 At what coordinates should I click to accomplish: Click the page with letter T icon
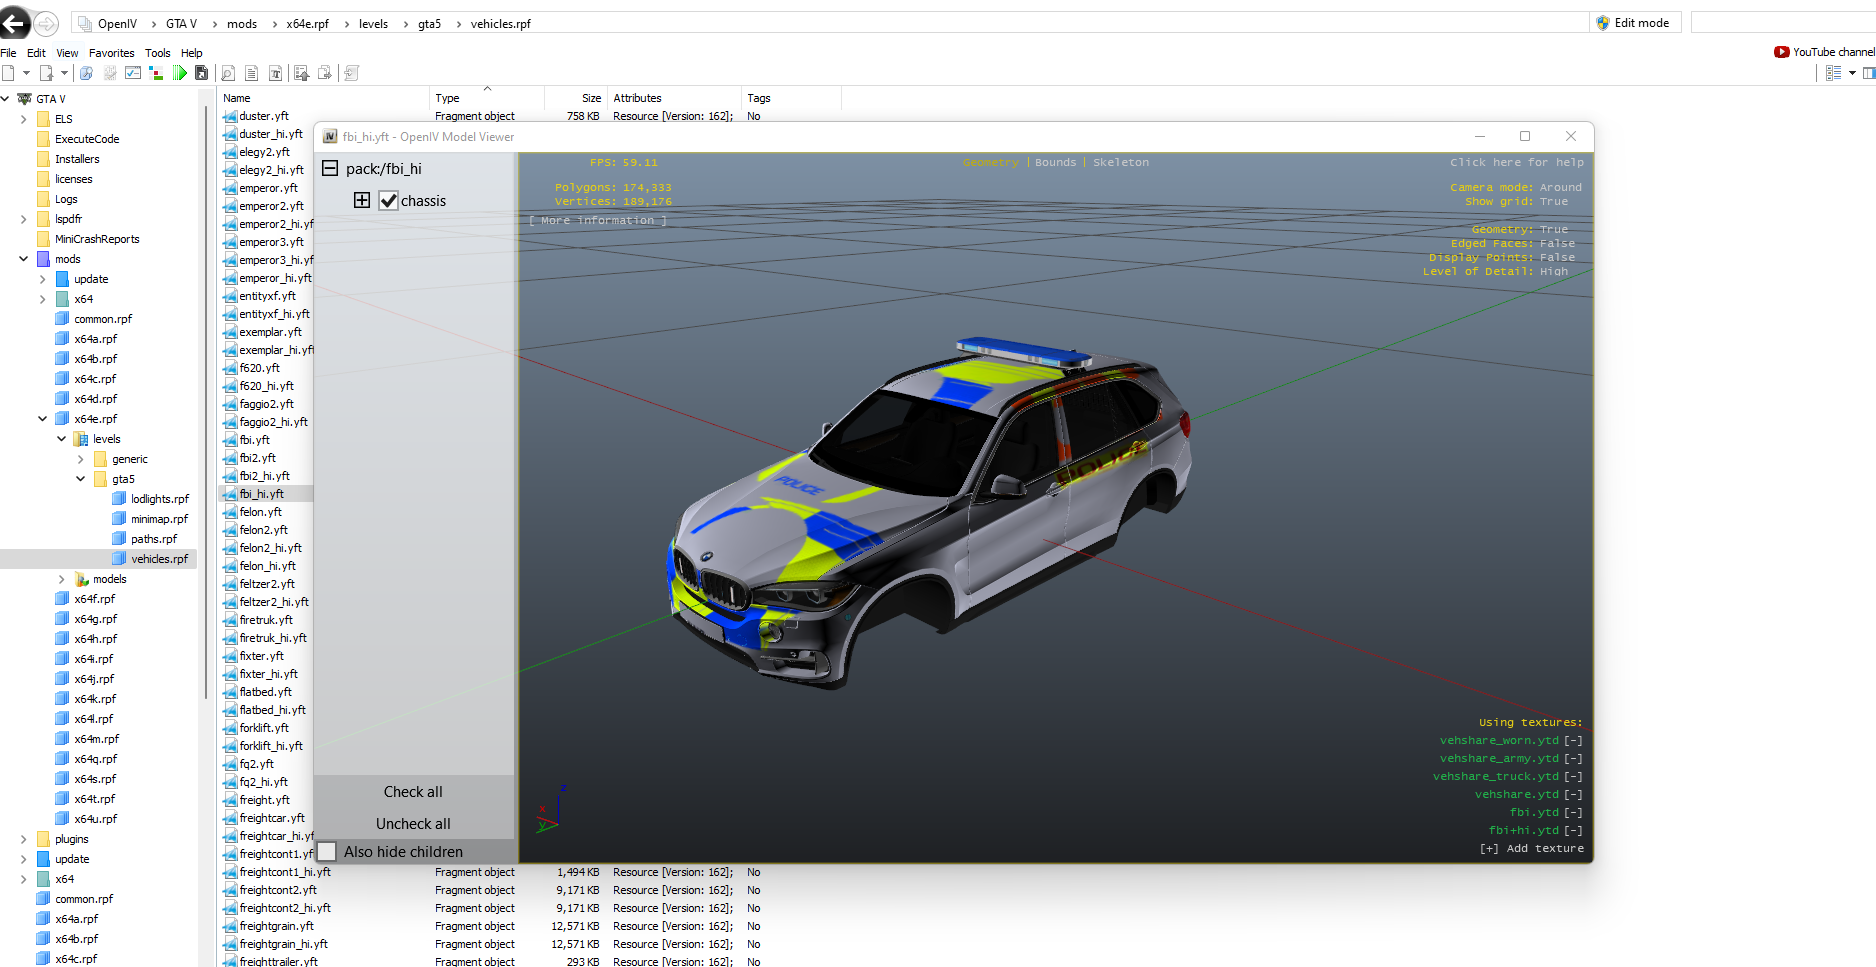click(275, 73)
